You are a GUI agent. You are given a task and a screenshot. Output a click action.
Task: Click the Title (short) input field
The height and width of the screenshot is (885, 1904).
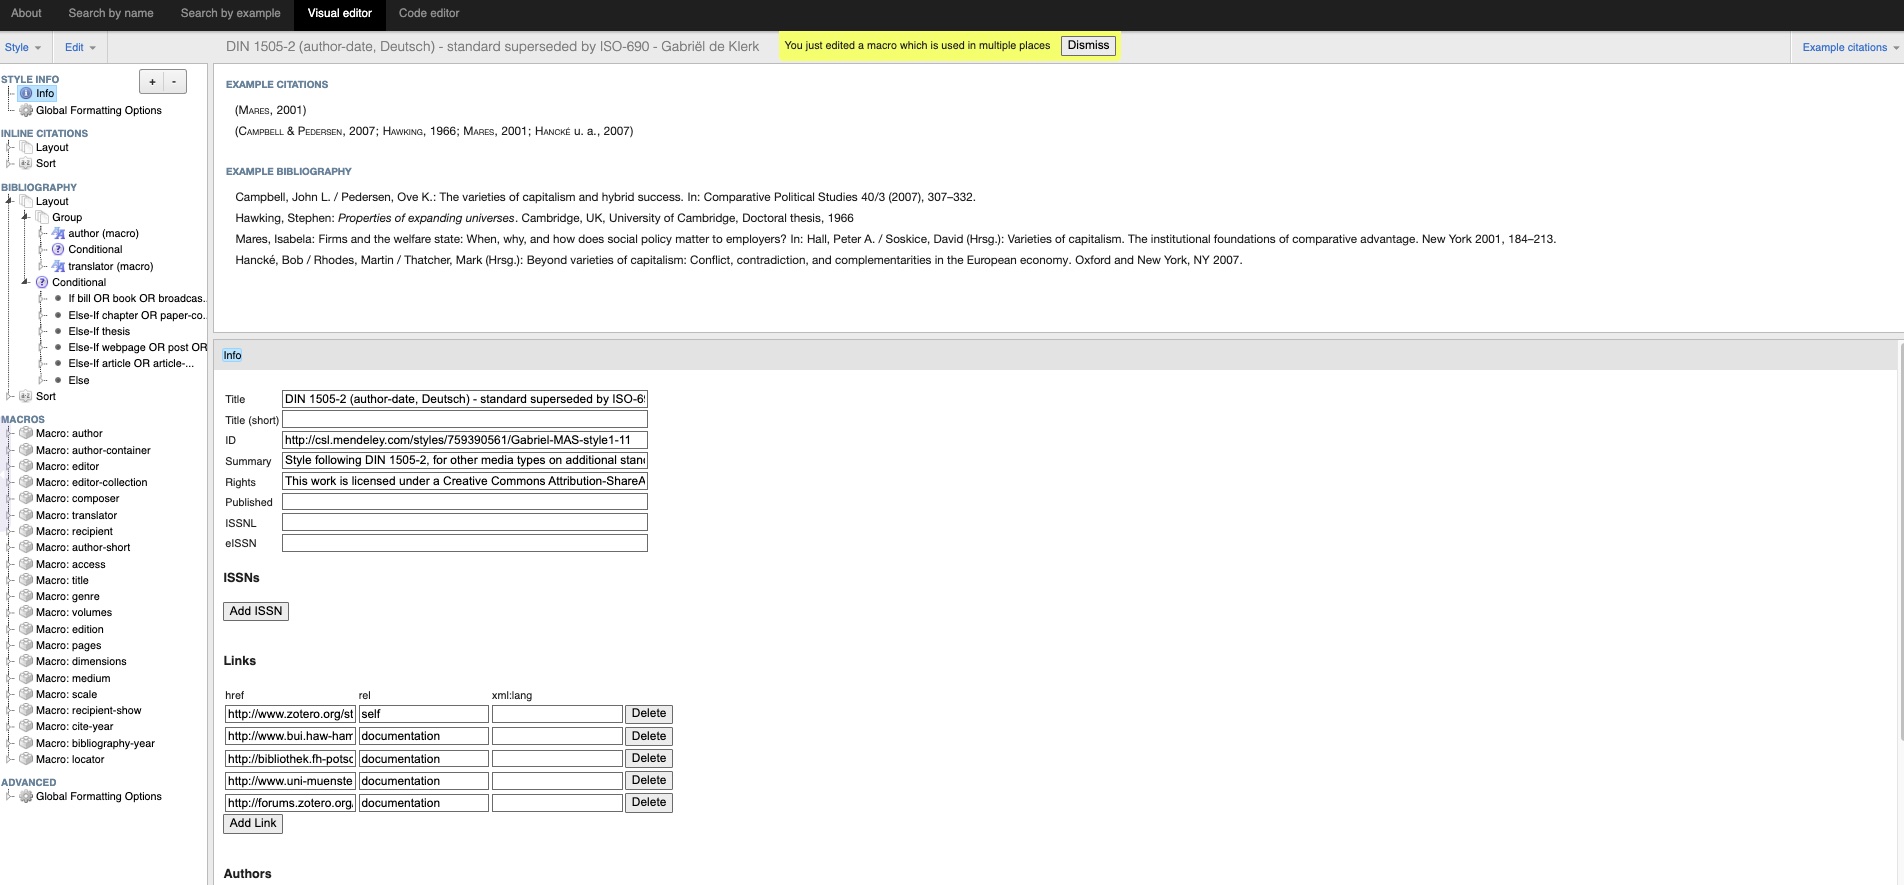(465, 420)
